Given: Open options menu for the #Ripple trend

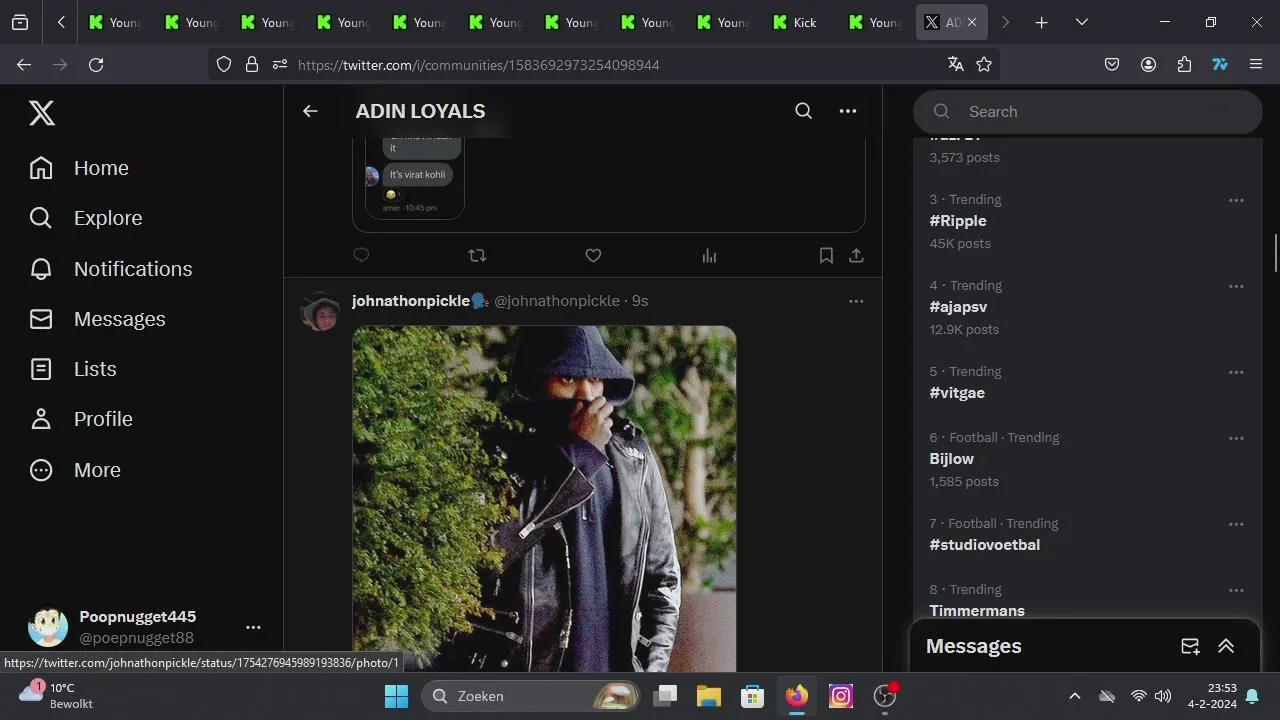Looking at the screenshot, I should coord(1236,200).
